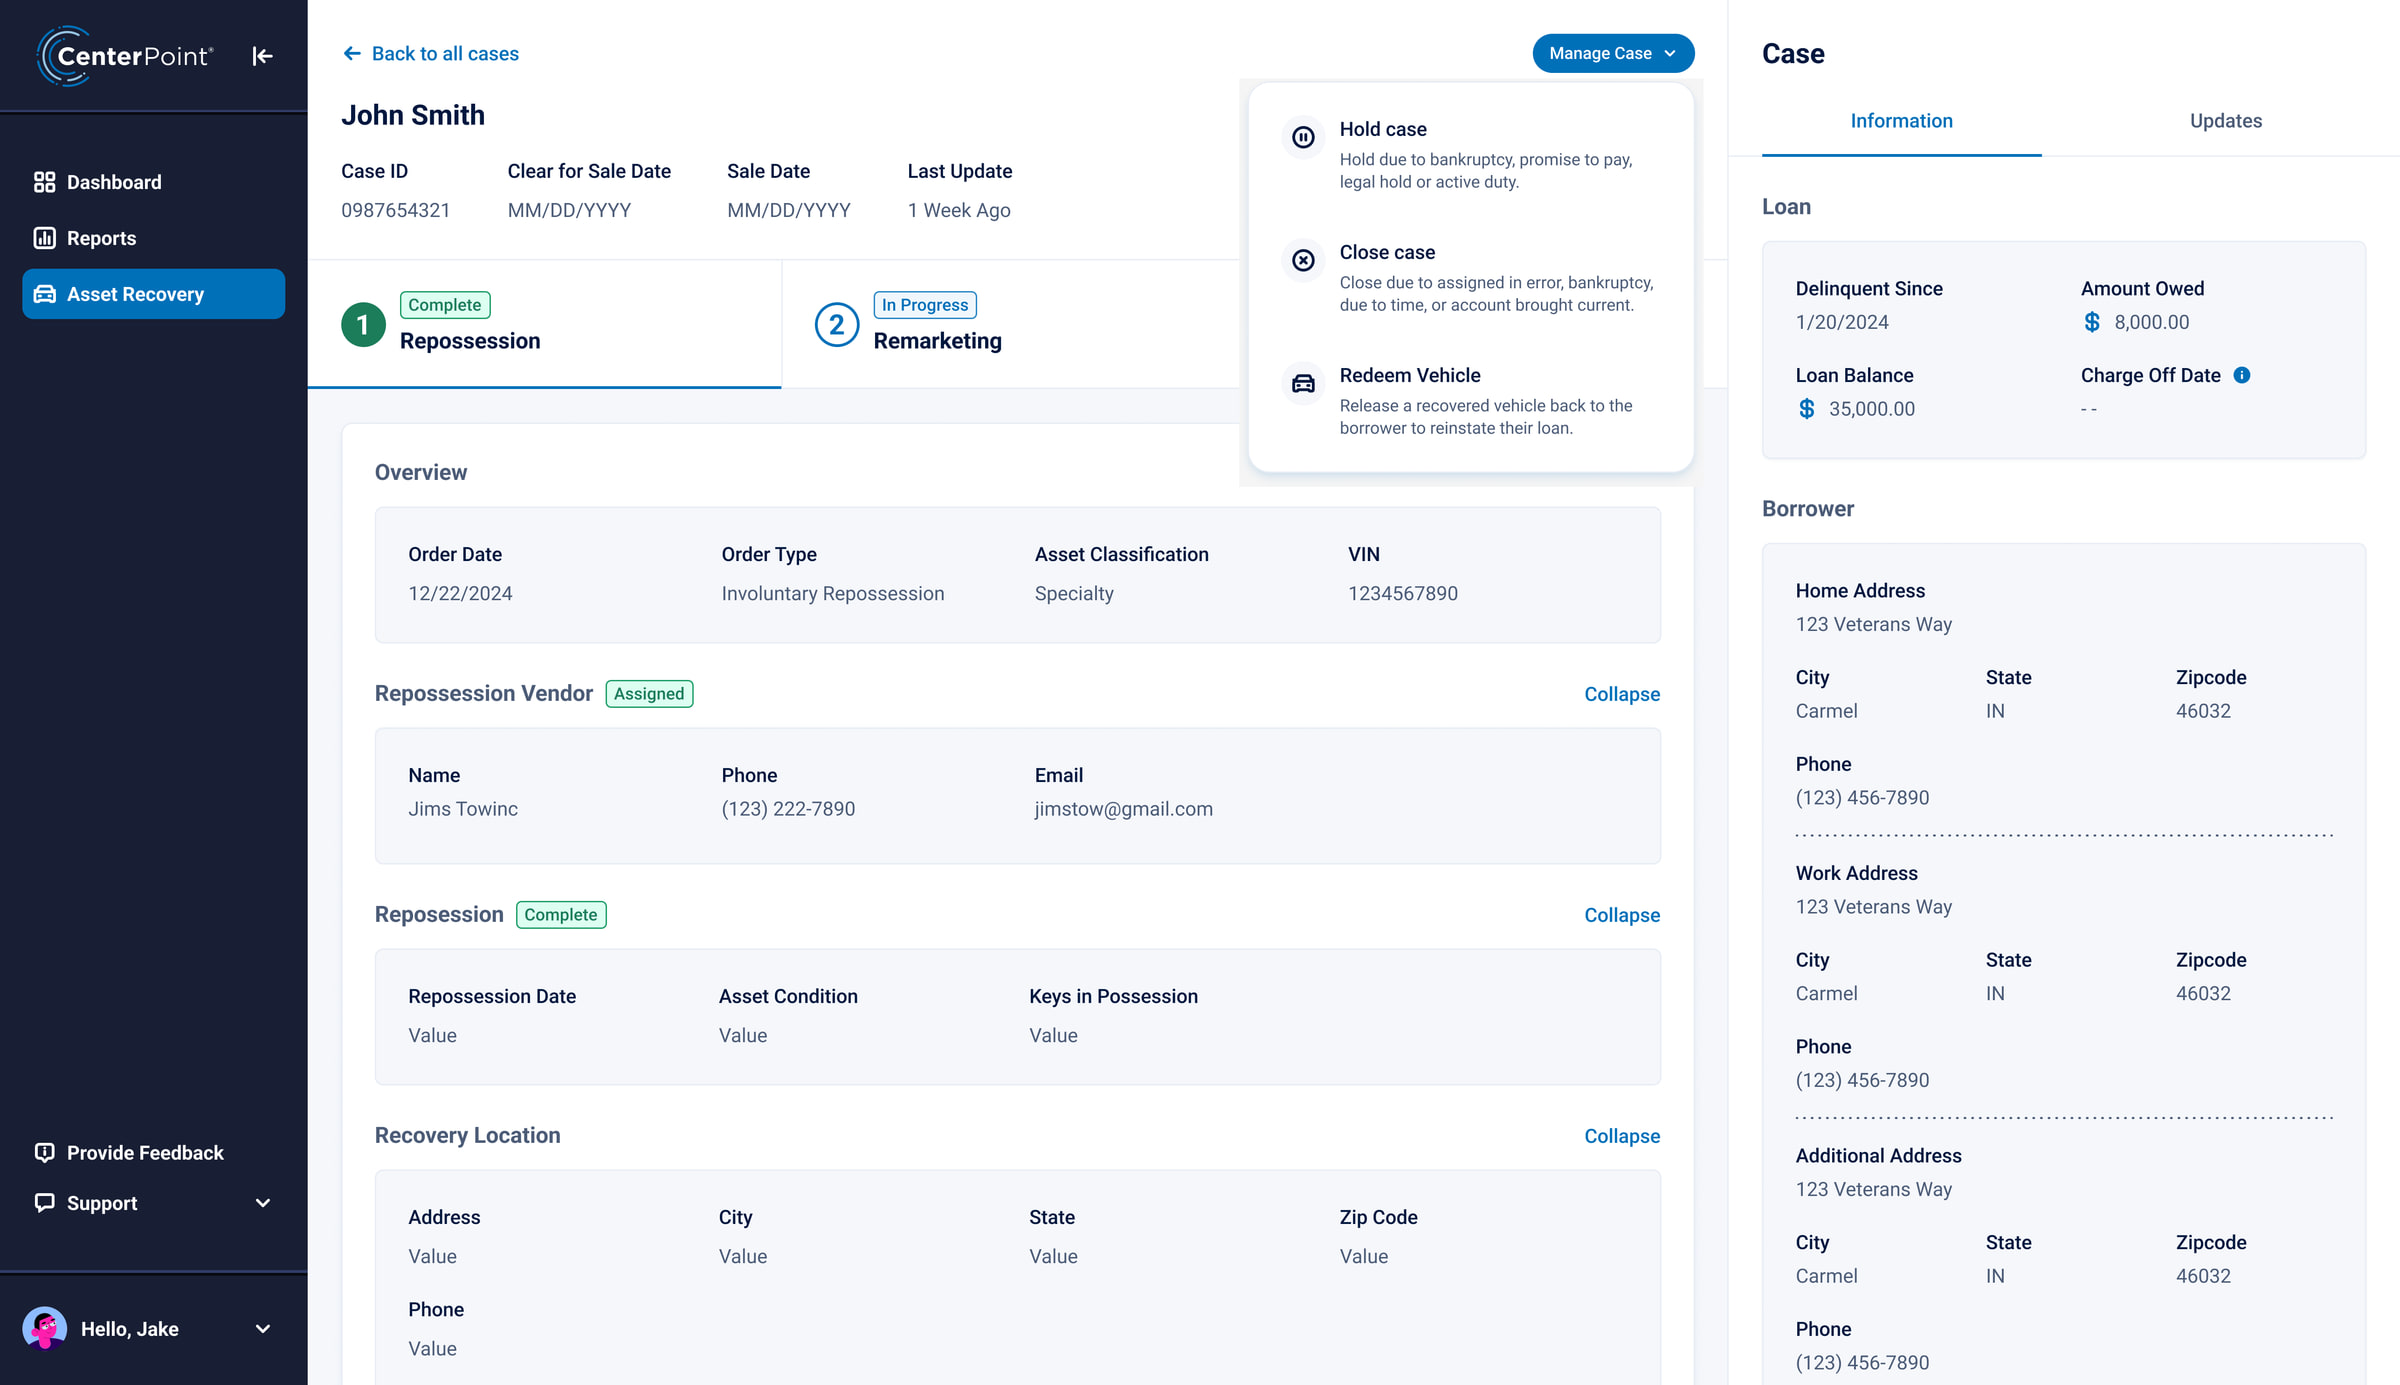The height and width of the screenshot is (1385, 2400).
Task: Click the 35,000.00 loan balance
Action: click(1872, 409)
